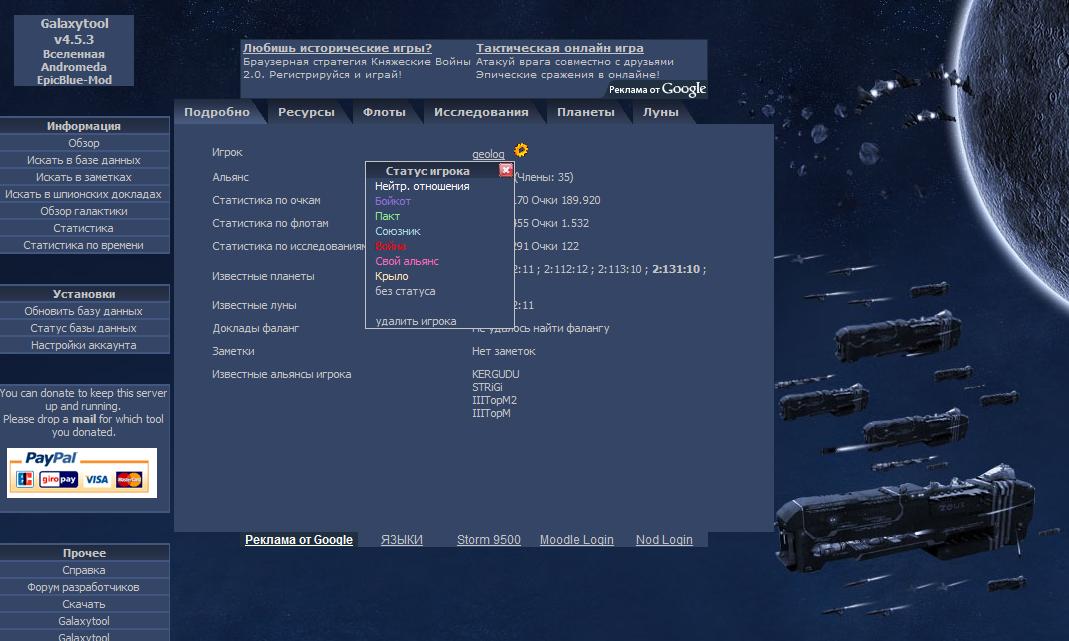Image resolution: width=1069 pixels, height=641 pixels.
Task: Open the ЯЗЫКИ footer link
Action: [x=402, y=539]
